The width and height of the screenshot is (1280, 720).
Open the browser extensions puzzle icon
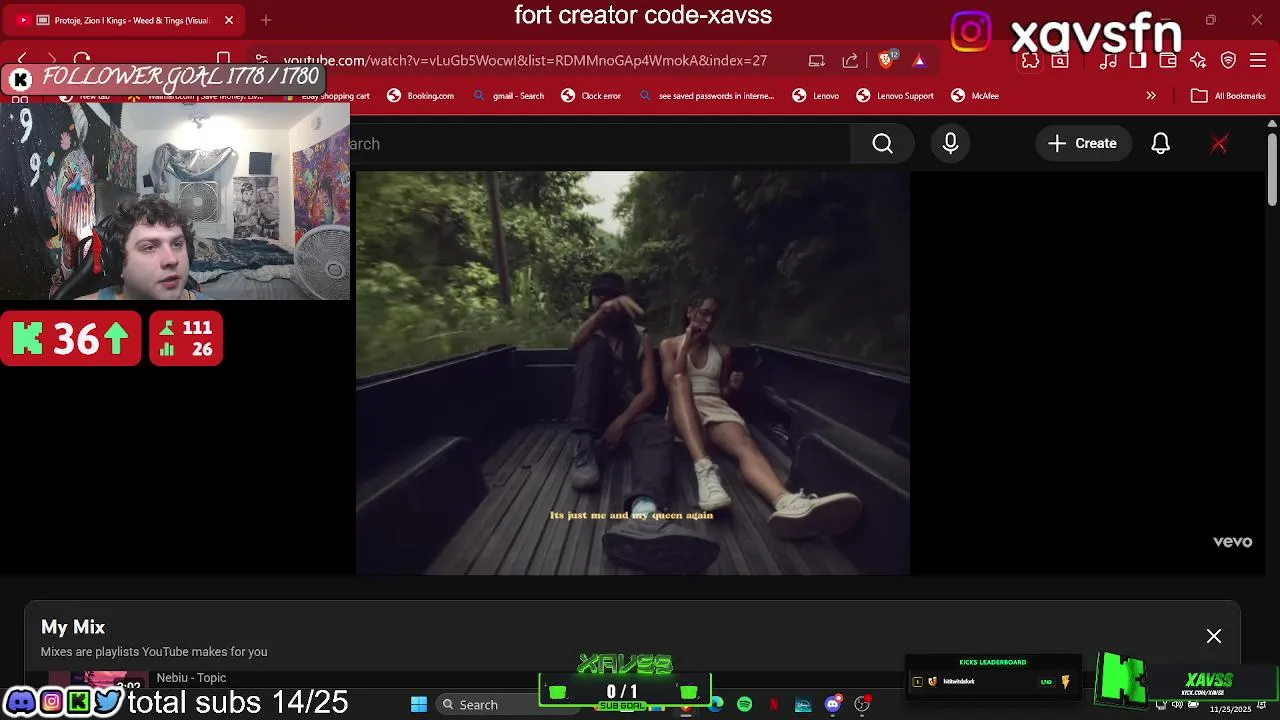tap(1030, 61)
